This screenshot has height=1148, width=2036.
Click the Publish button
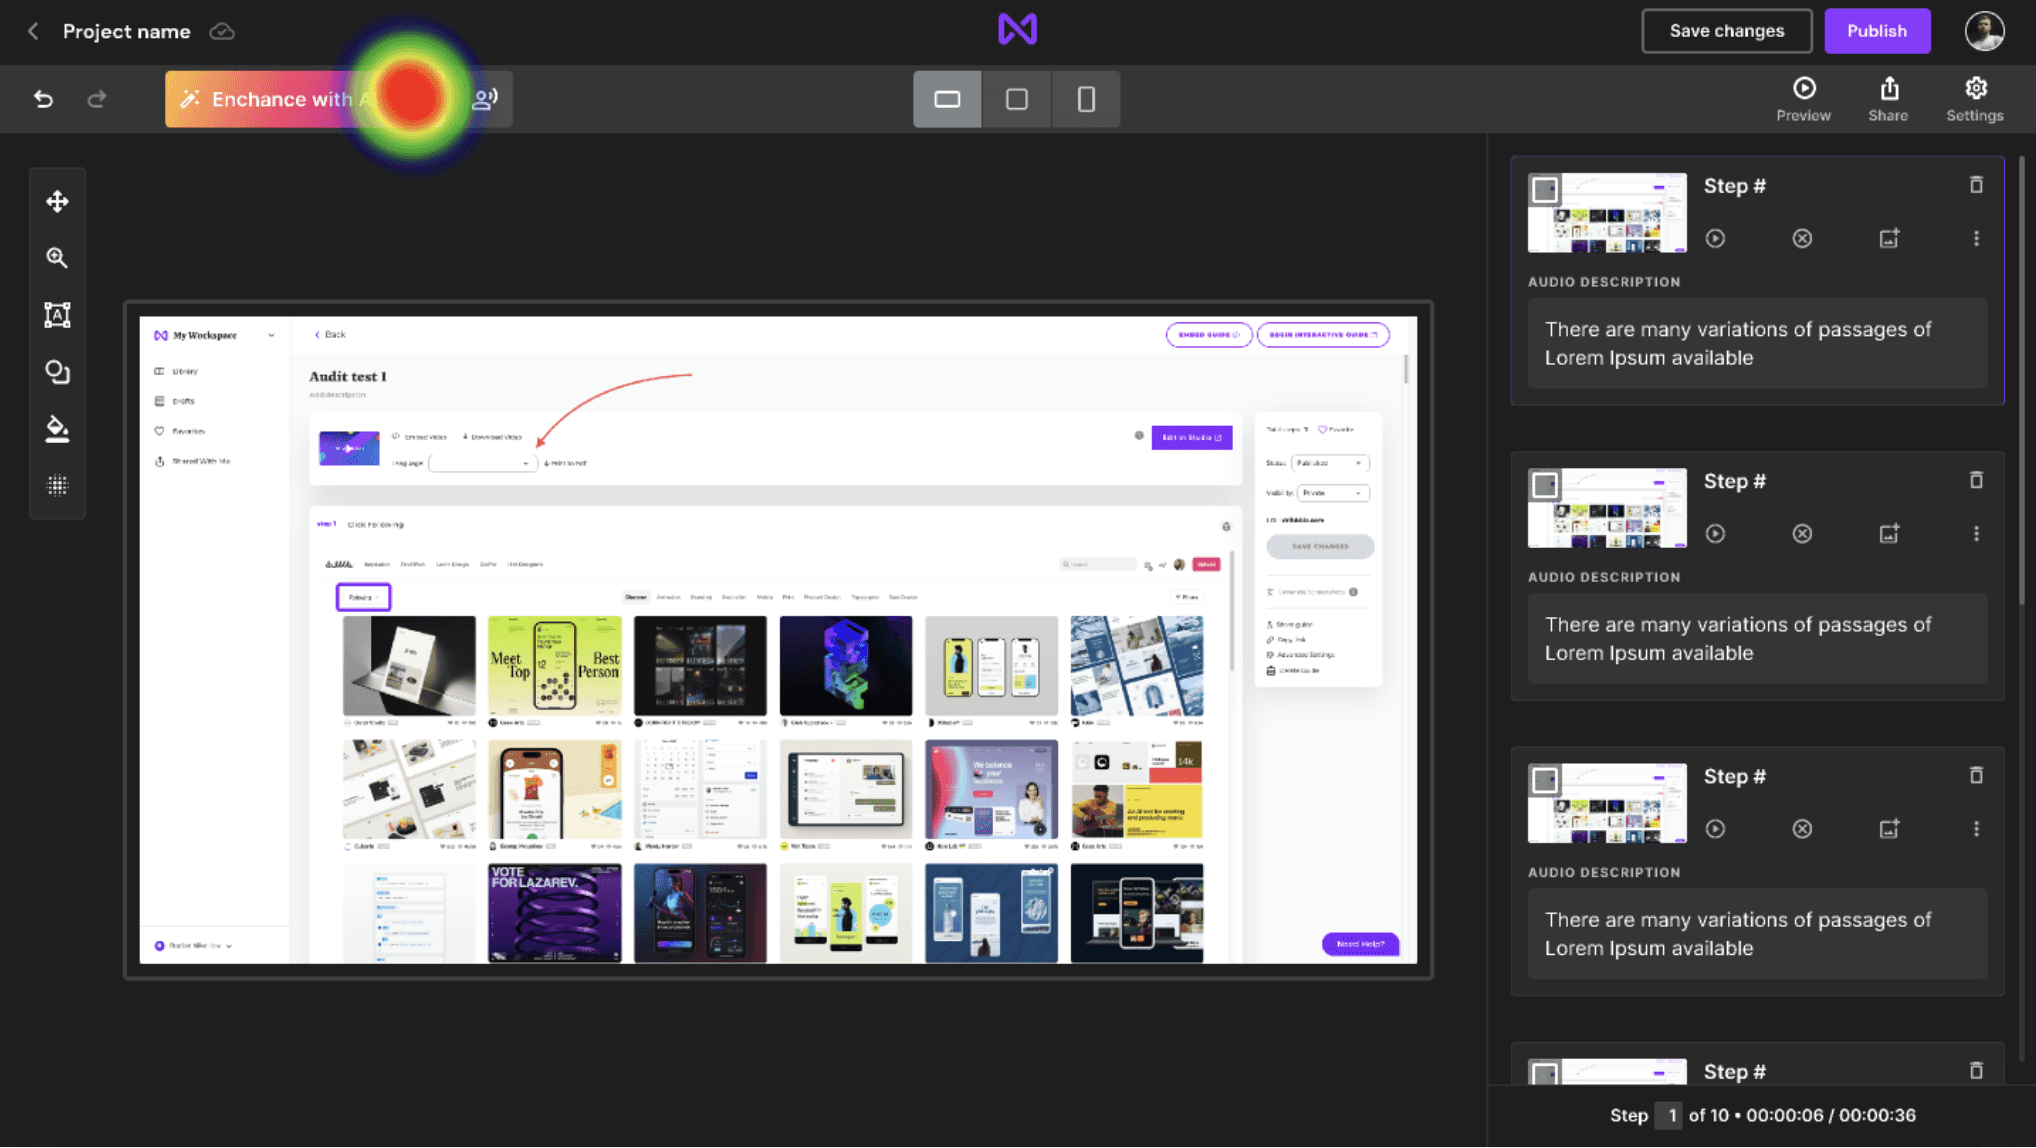point(1876,31)
